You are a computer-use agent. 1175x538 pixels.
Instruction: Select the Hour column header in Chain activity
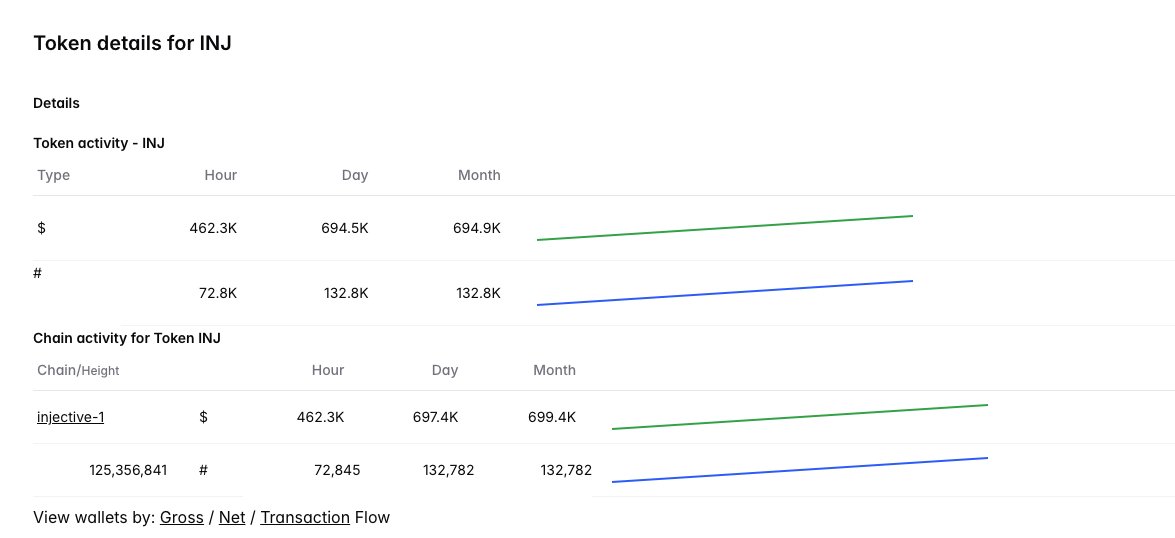[327, 370]
